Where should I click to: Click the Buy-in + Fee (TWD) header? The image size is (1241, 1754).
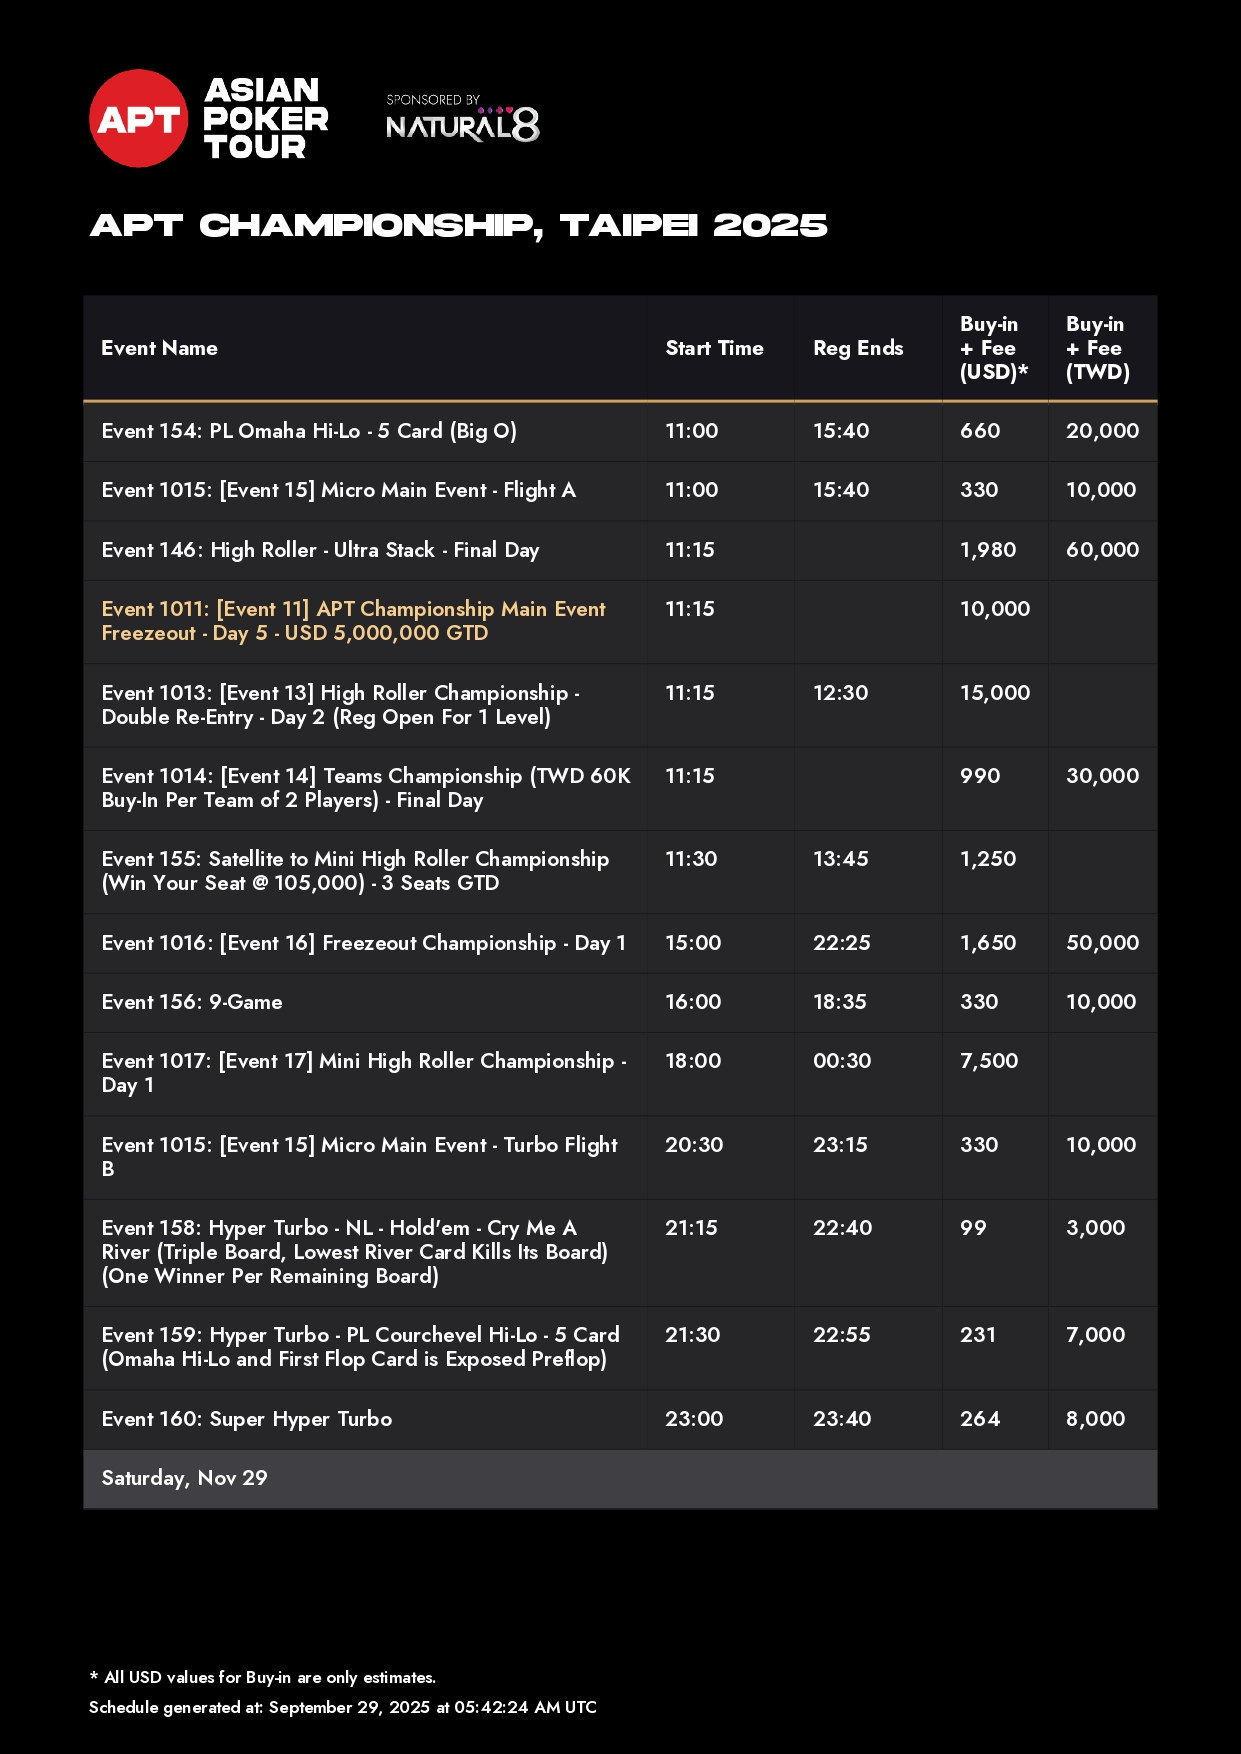click(x=1097, y=348)
